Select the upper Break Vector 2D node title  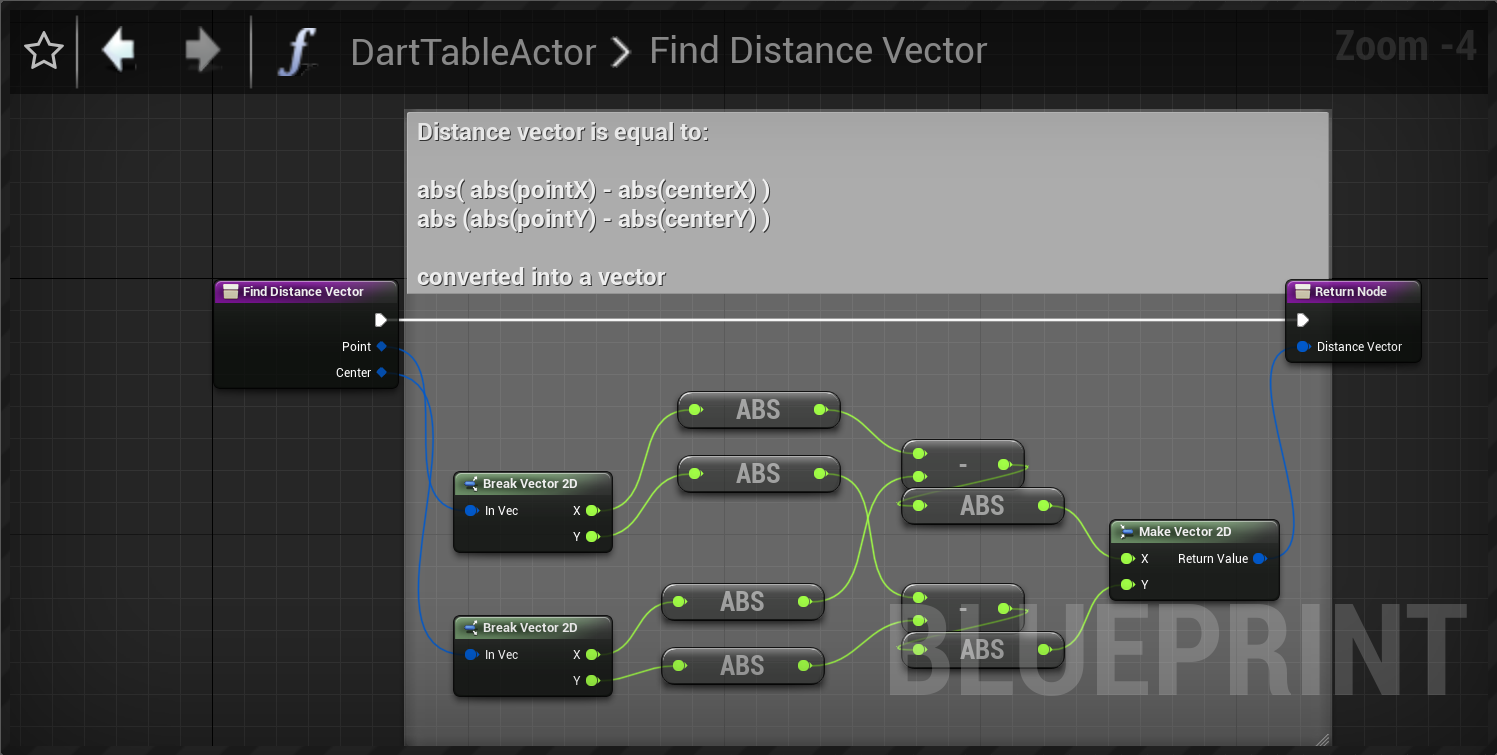pos(530,484)
